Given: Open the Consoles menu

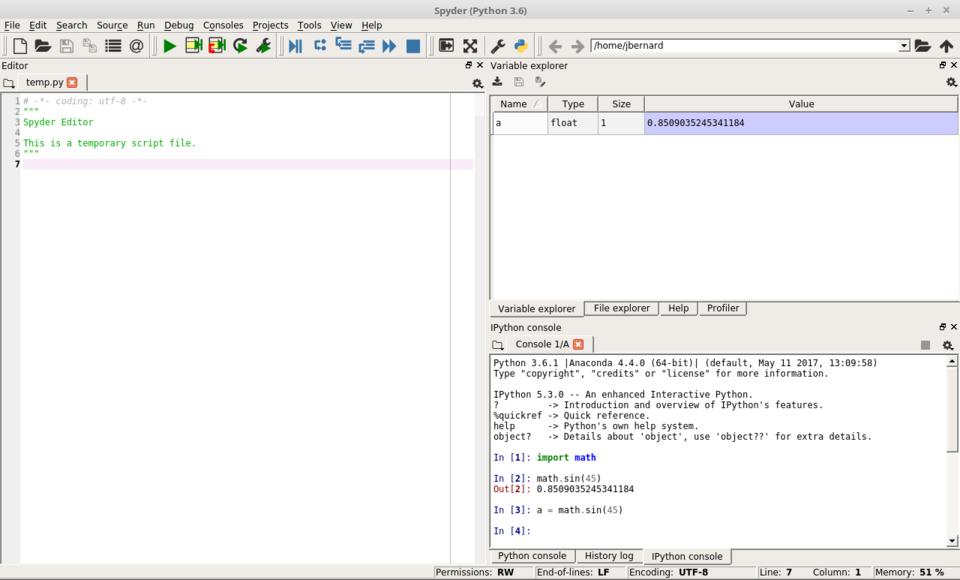Looking at the screenshot, I should click(222, 25).
